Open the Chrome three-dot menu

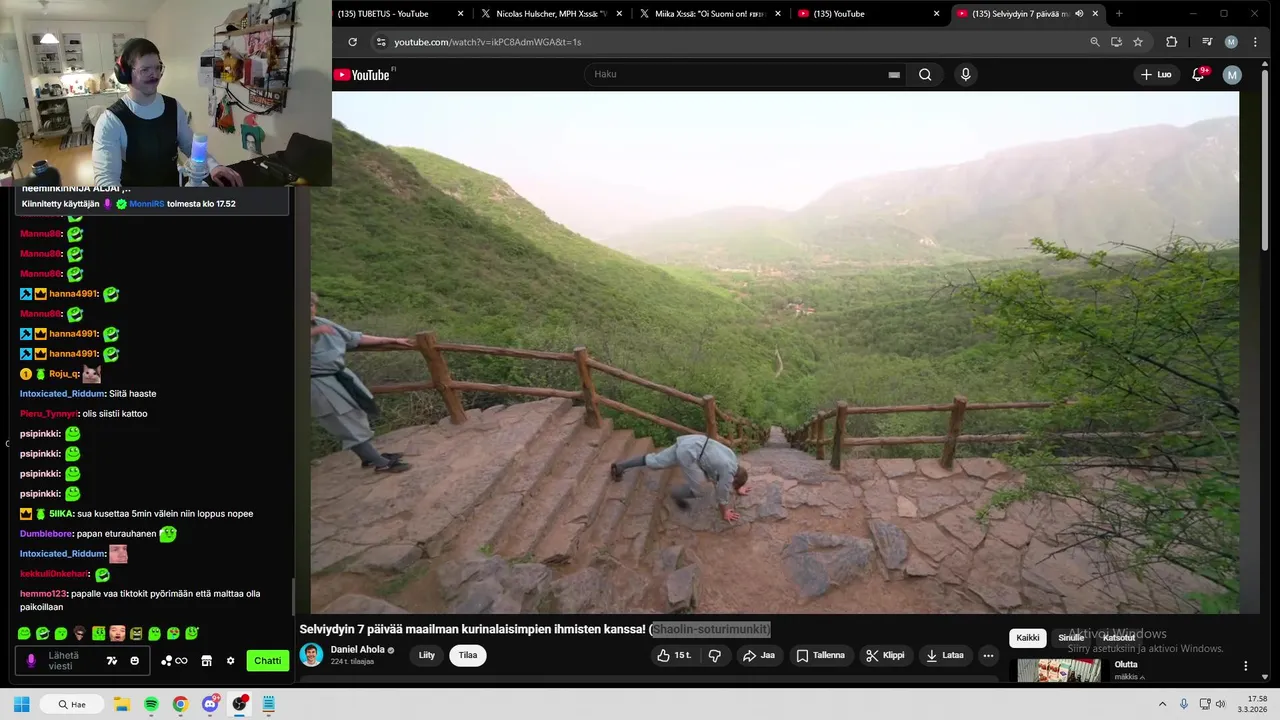click(1255, 42)
